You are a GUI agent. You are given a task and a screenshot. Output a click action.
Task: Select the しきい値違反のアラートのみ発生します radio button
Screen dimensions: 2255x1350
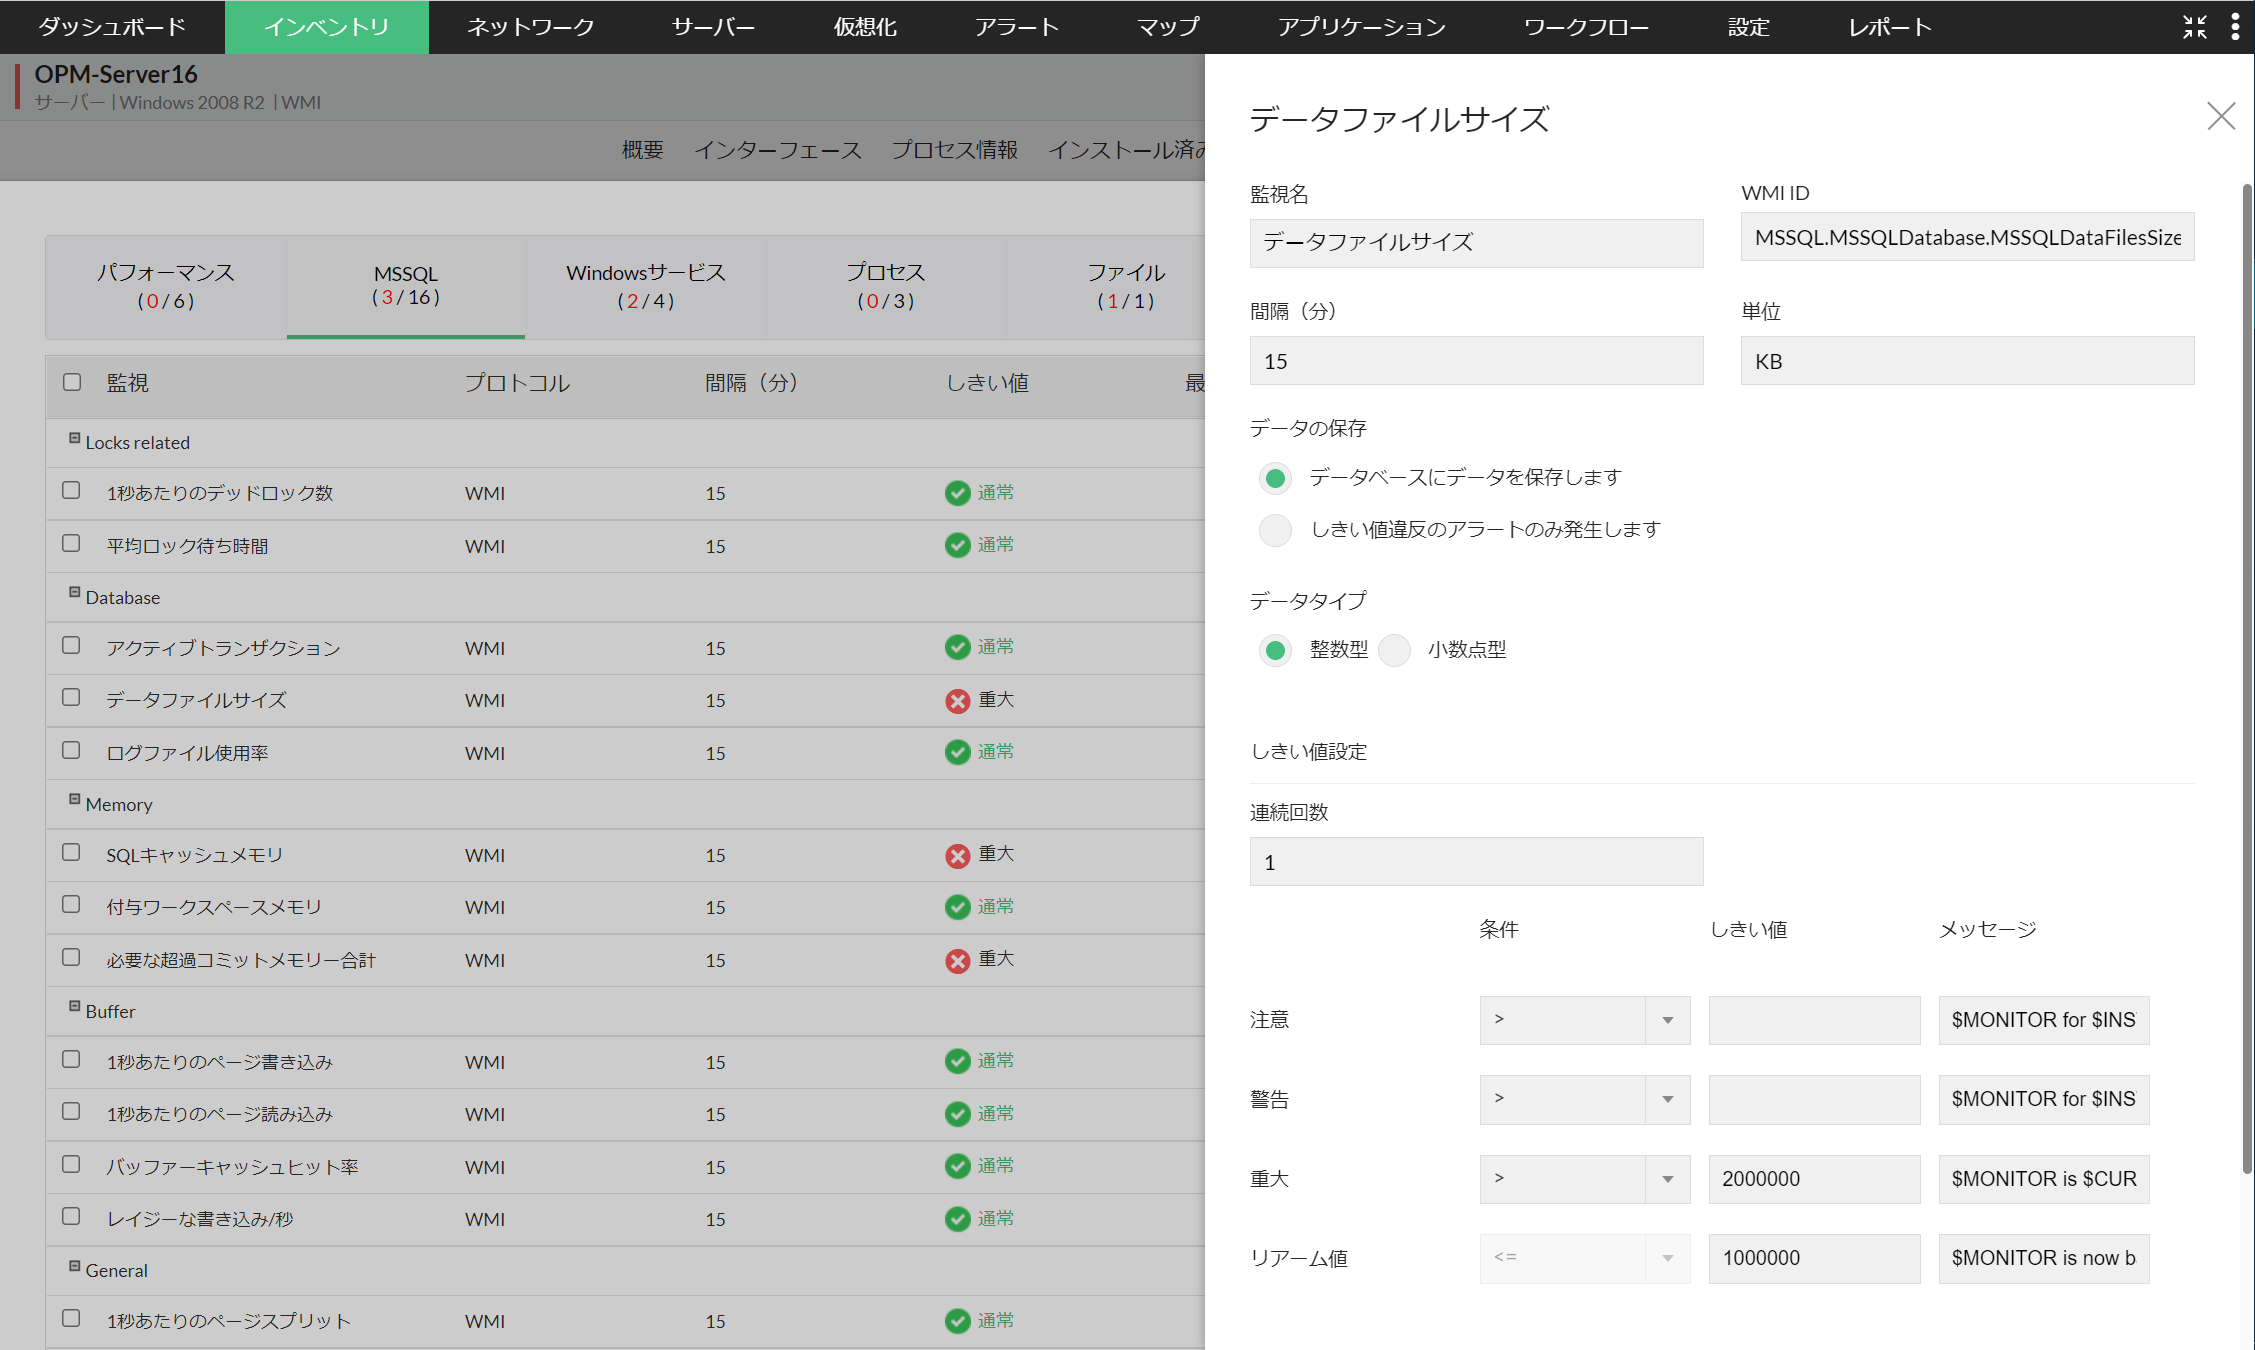click(1275, 530)
